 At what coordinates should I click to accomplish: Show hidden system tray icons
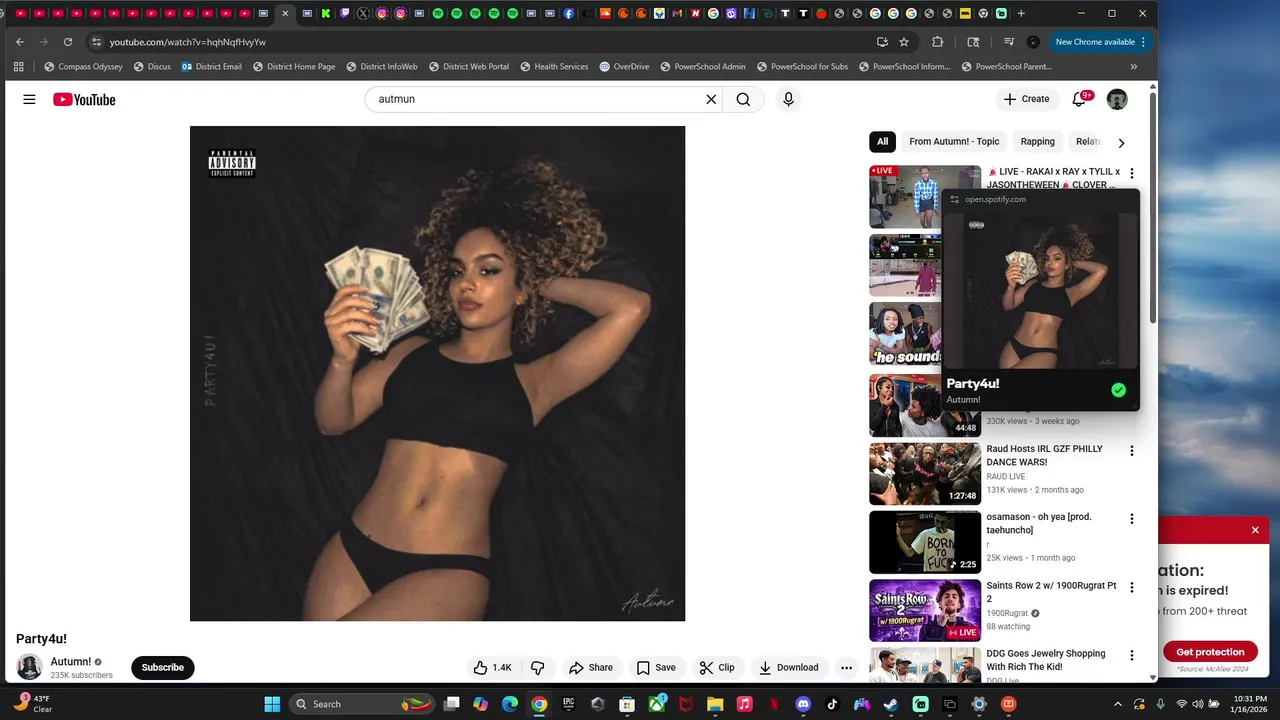click(x=1118, y=704)
